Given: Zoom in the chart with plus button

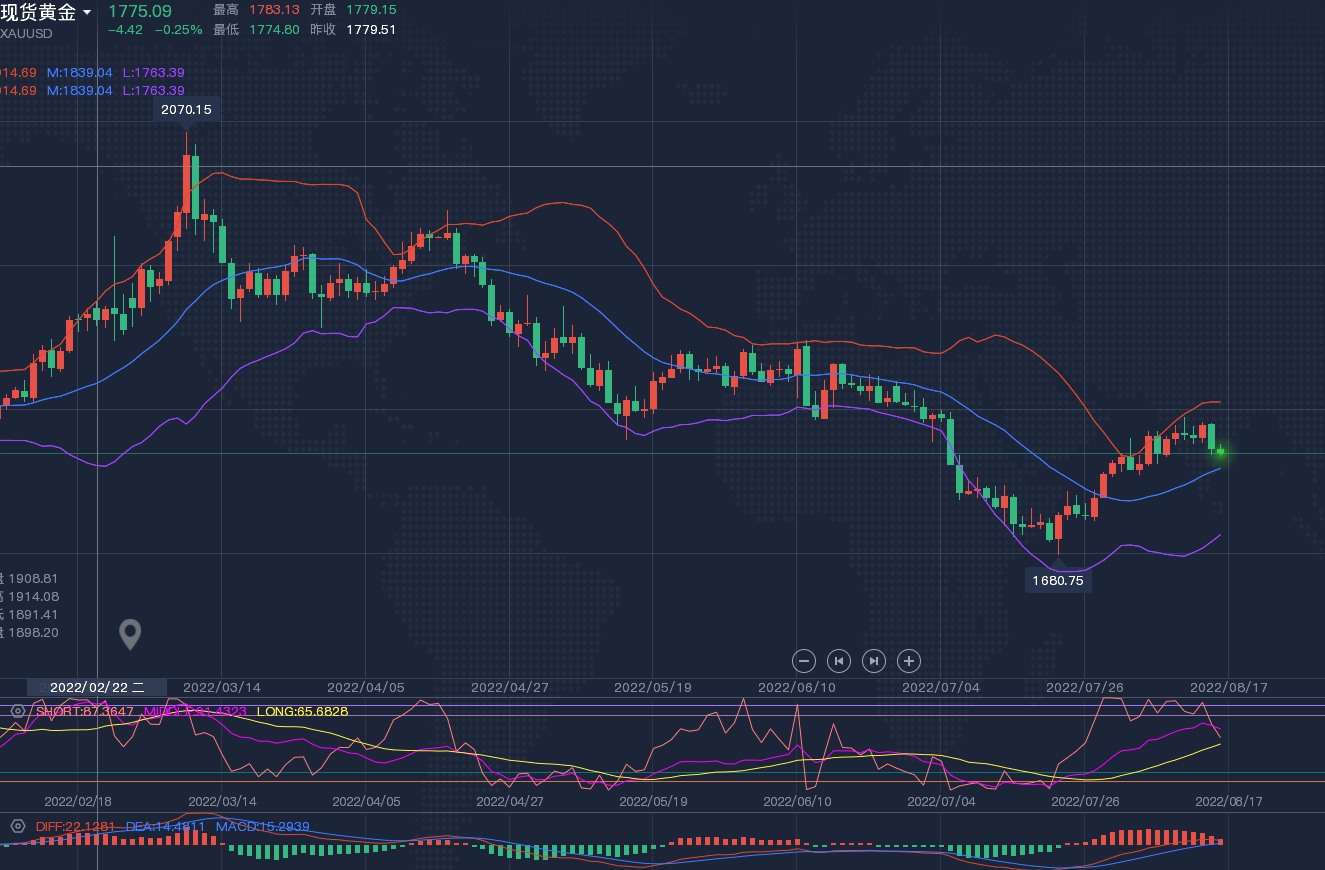Looking at the screenshot, I should coord(908,660).
